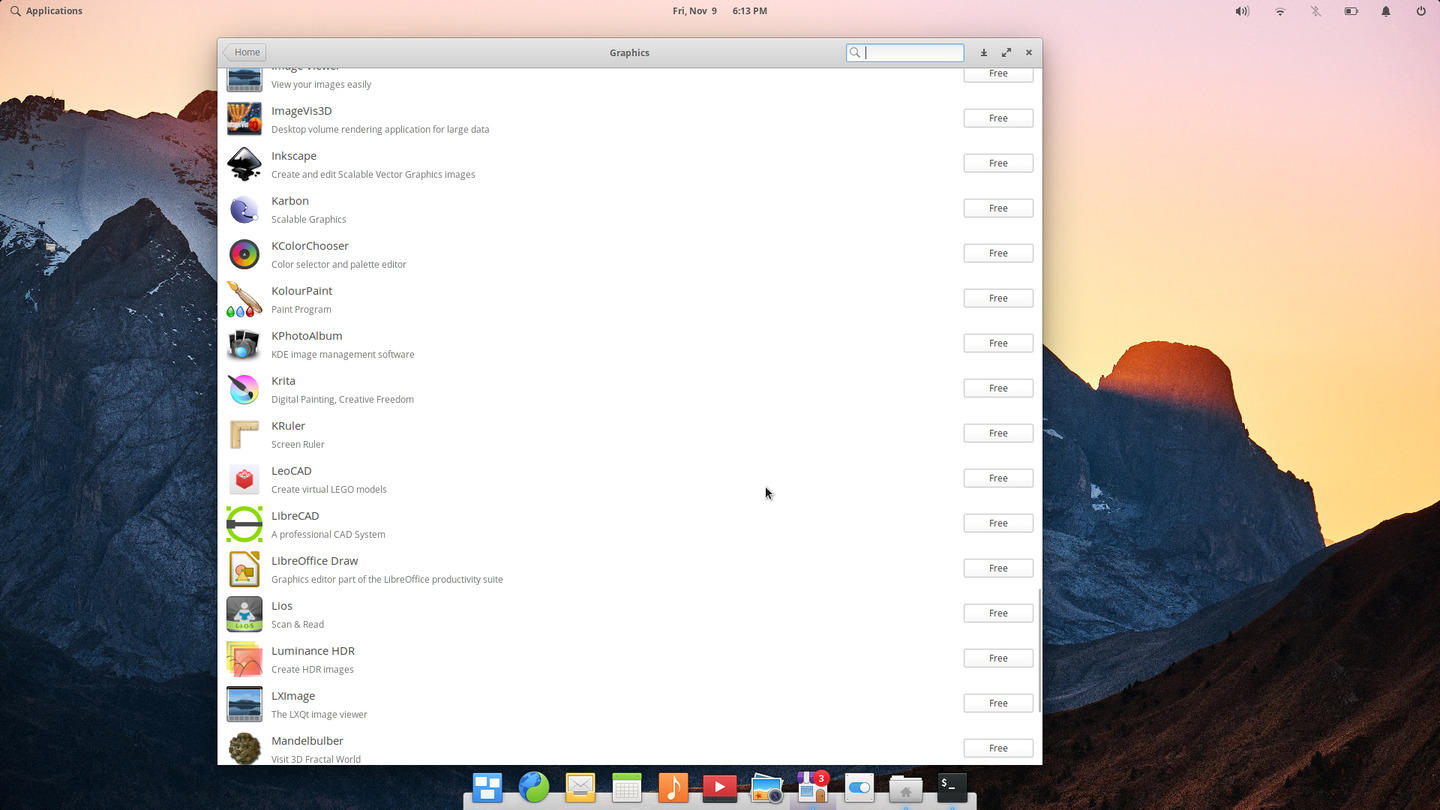This screenshot has height=810, width=1440.
Task: Click the LibreCAD green icon
Action: pos(244,524)
